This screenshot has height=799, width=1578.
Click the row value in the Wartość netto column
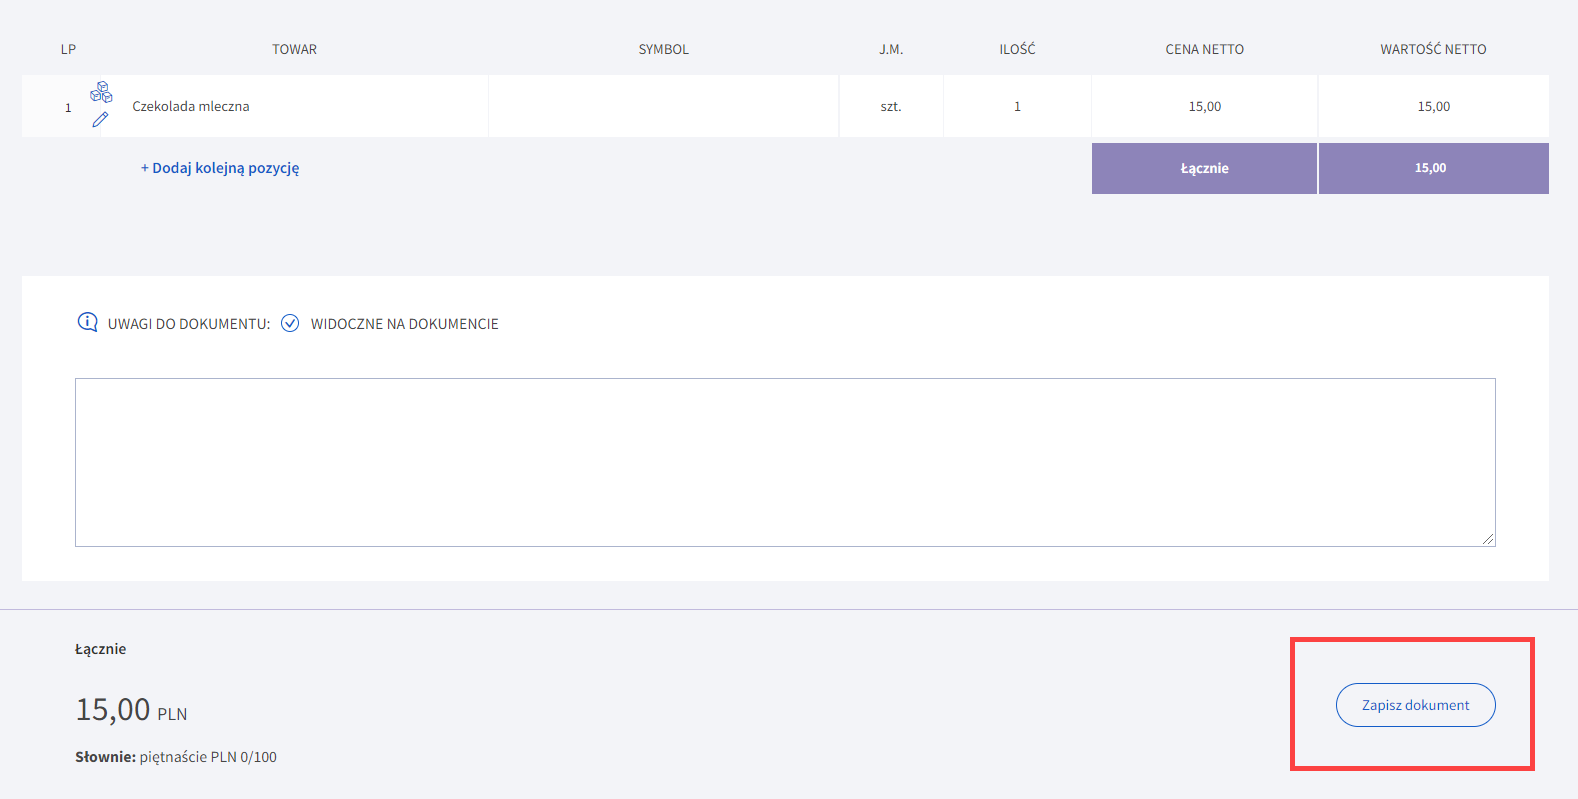coord(1433,106)
